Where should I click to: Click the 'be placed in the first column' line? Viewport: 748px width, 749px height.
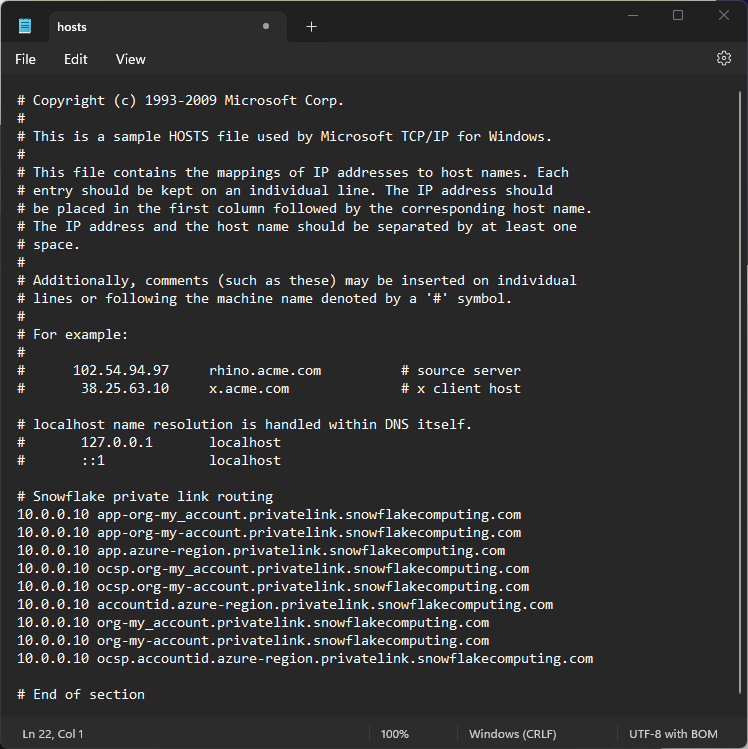[x=305, y=209]
